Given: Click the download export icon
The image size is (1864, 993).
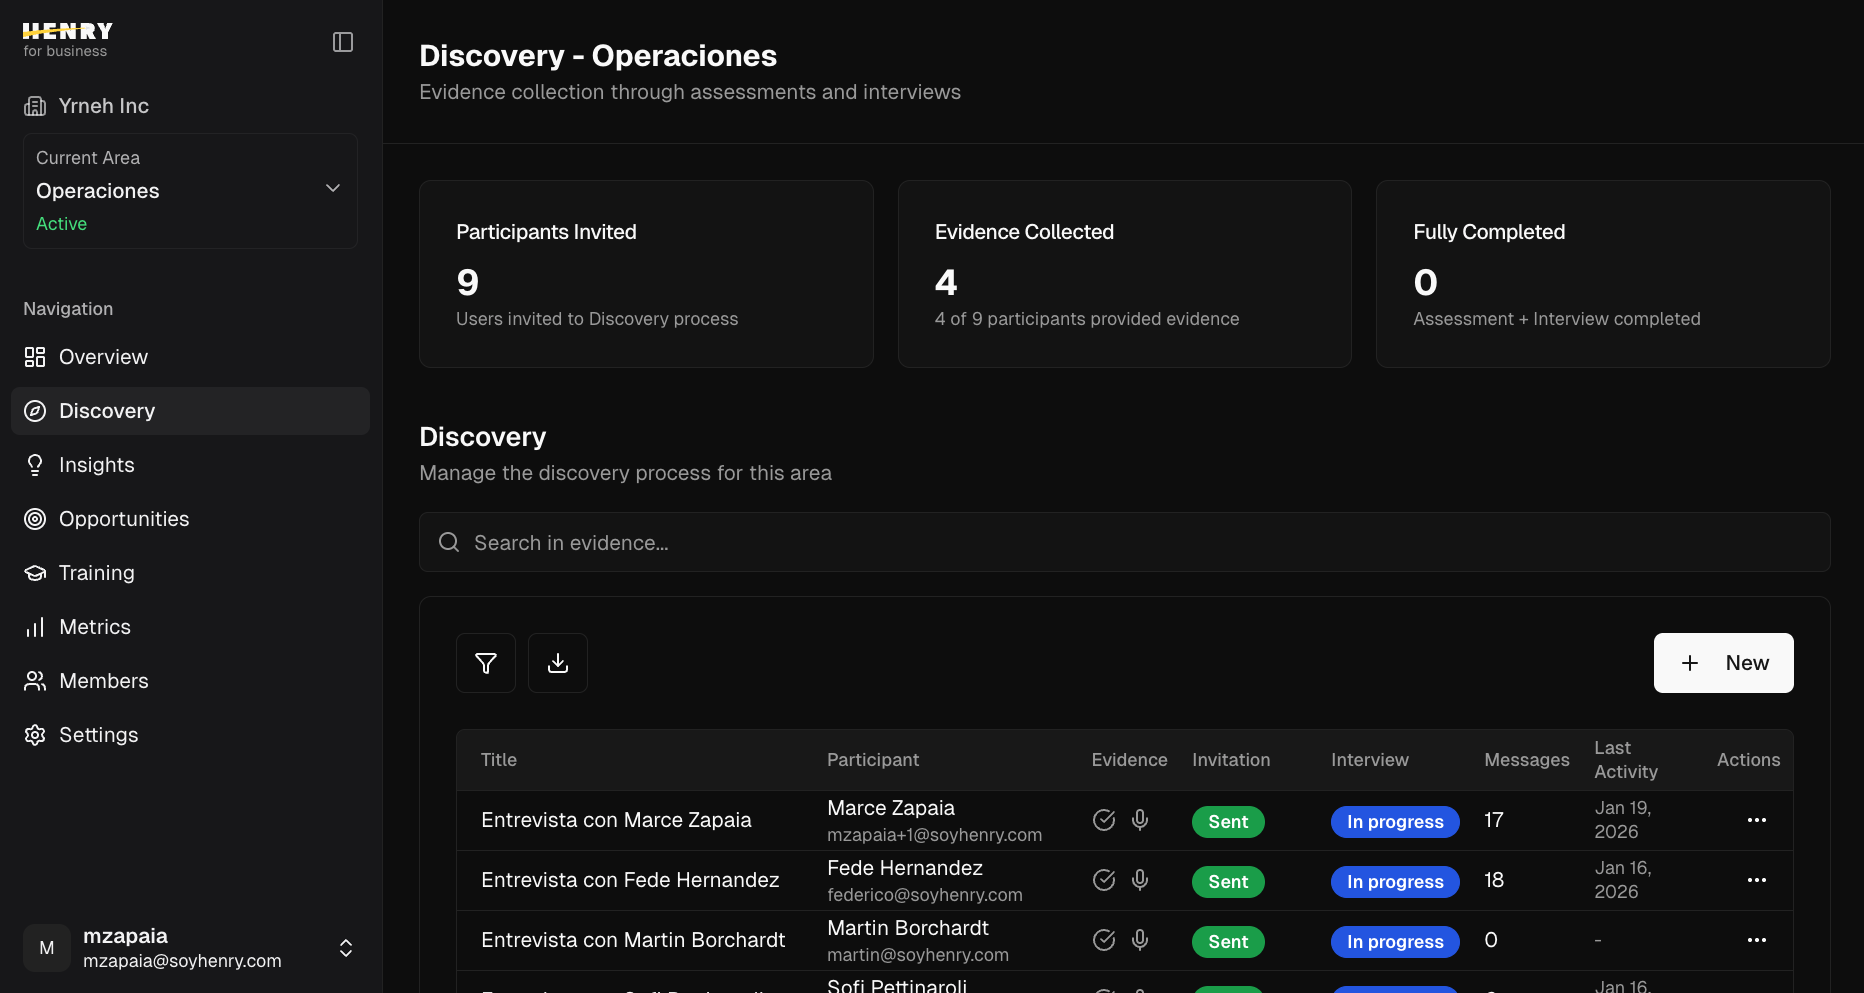Looking at the screenshot, I should click(558, 662).
